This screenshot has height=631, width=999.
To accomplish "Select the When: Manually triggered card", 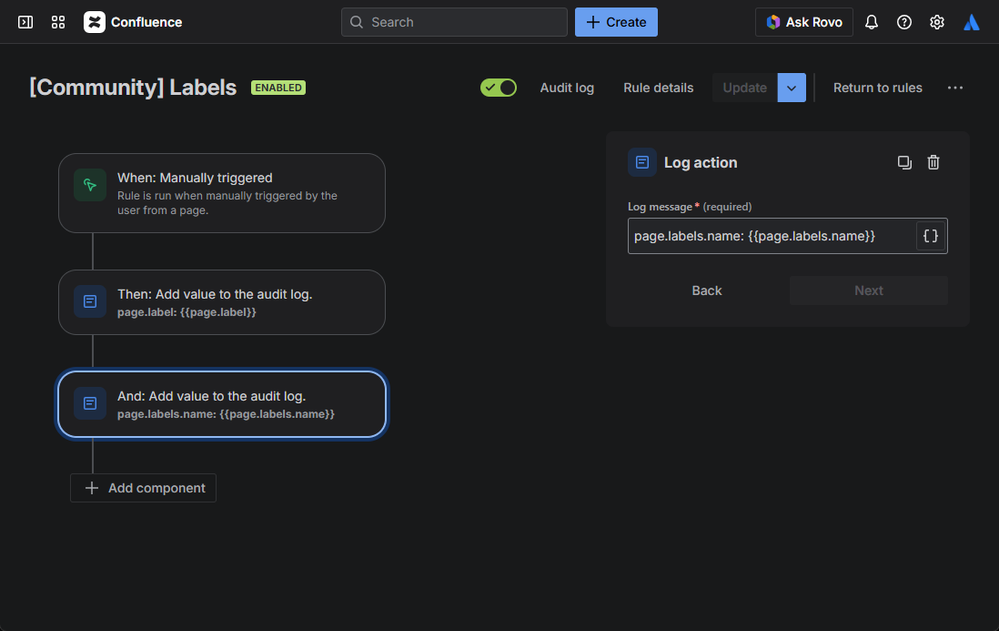I will (222, 193).
